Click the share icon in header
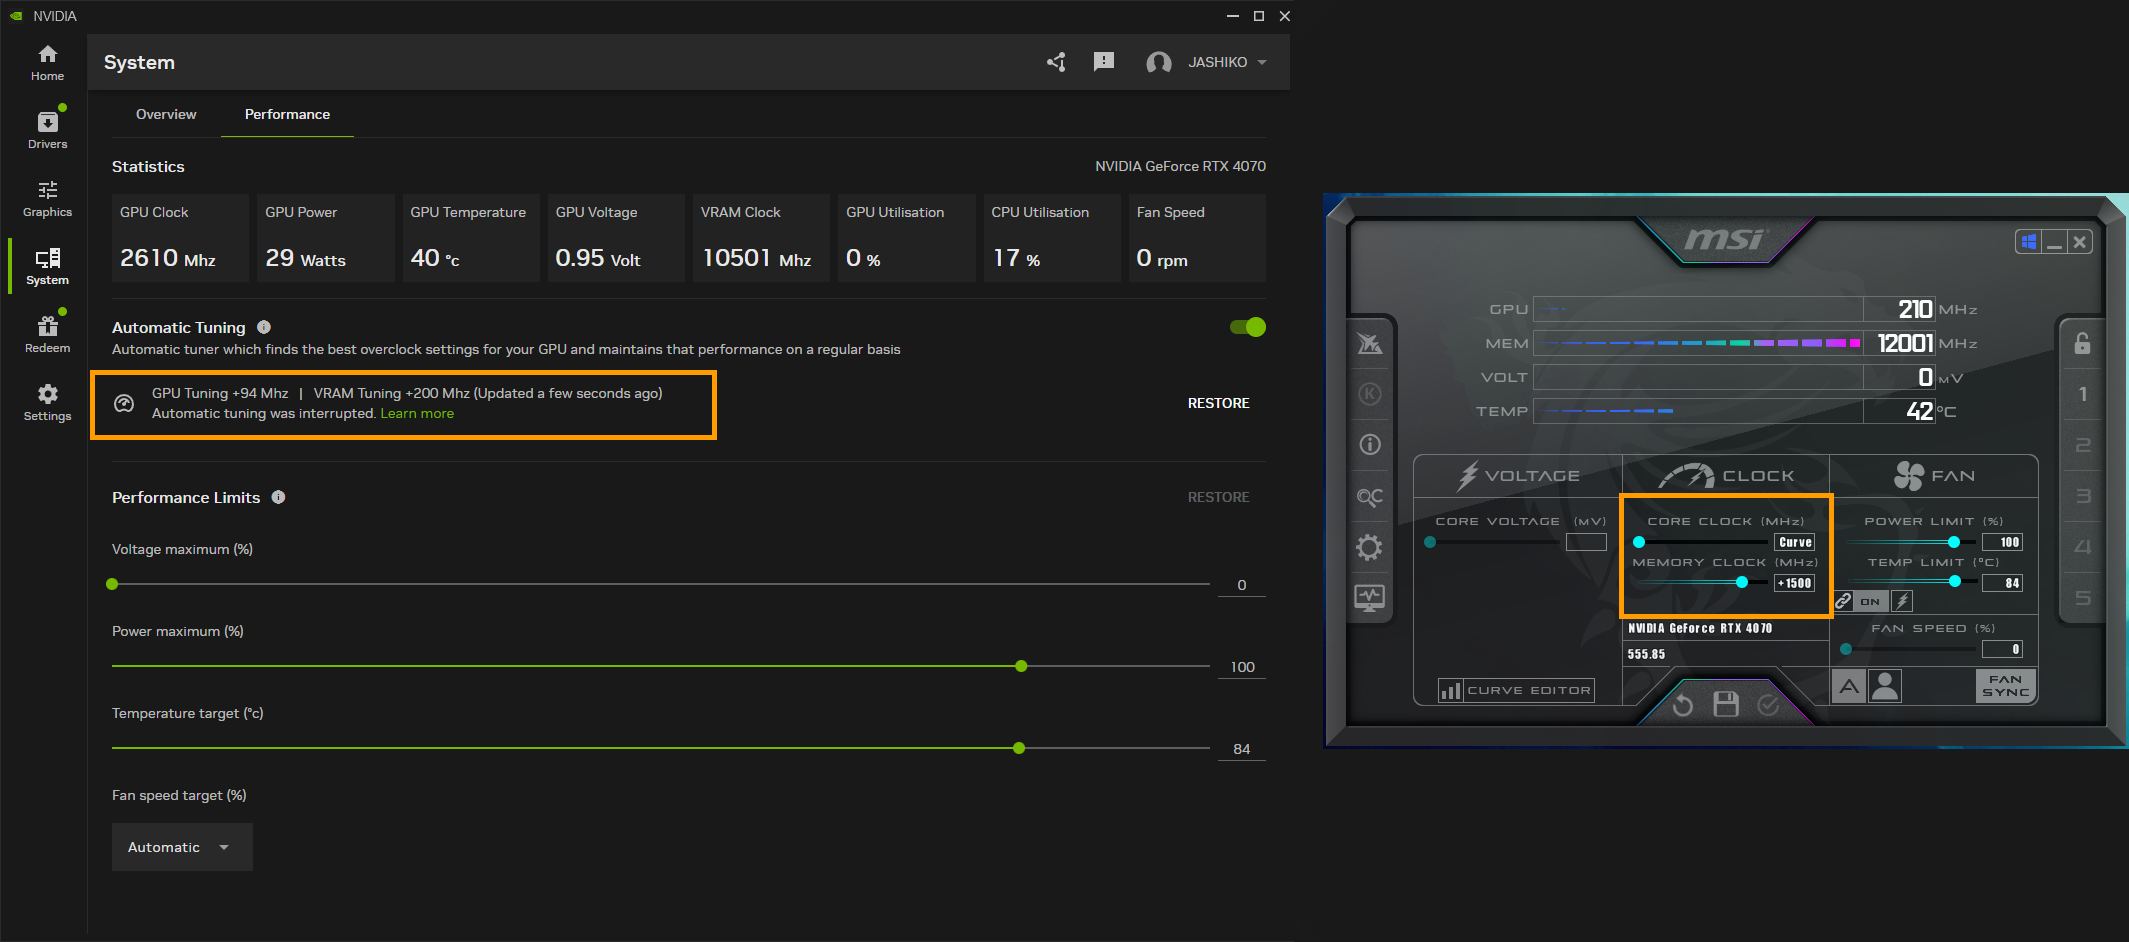Screen dimensions: 2129x942 point(1056,62)
